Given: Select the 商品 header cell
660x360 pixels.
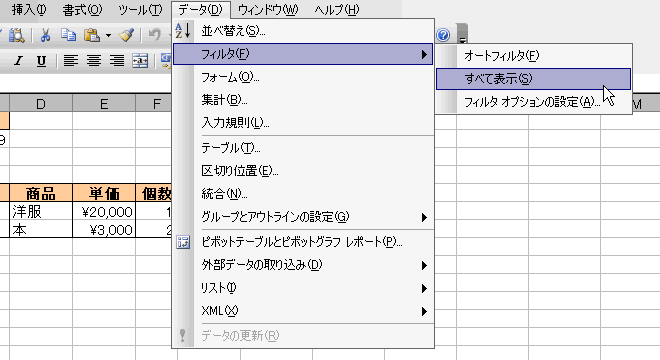Looking at the screenshot, I should point(41,193).
